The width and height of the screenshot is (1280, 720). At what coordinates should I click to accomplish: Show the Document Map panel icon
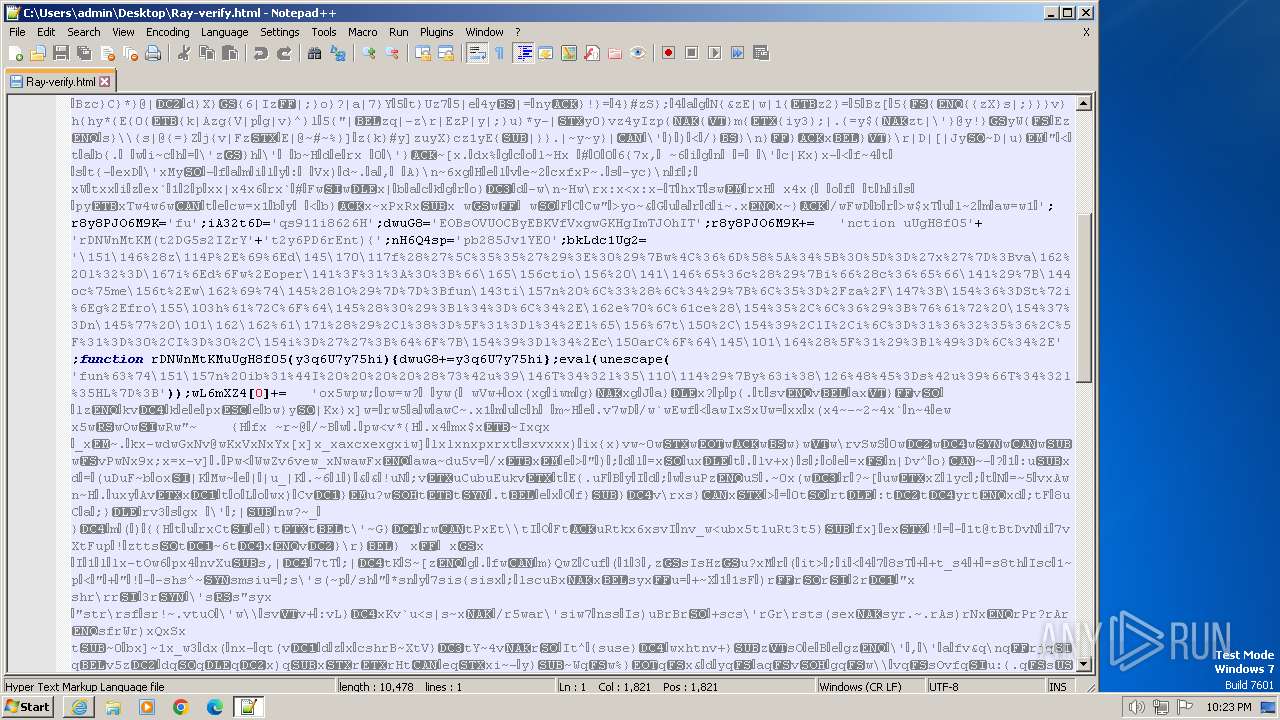point(569,53)
